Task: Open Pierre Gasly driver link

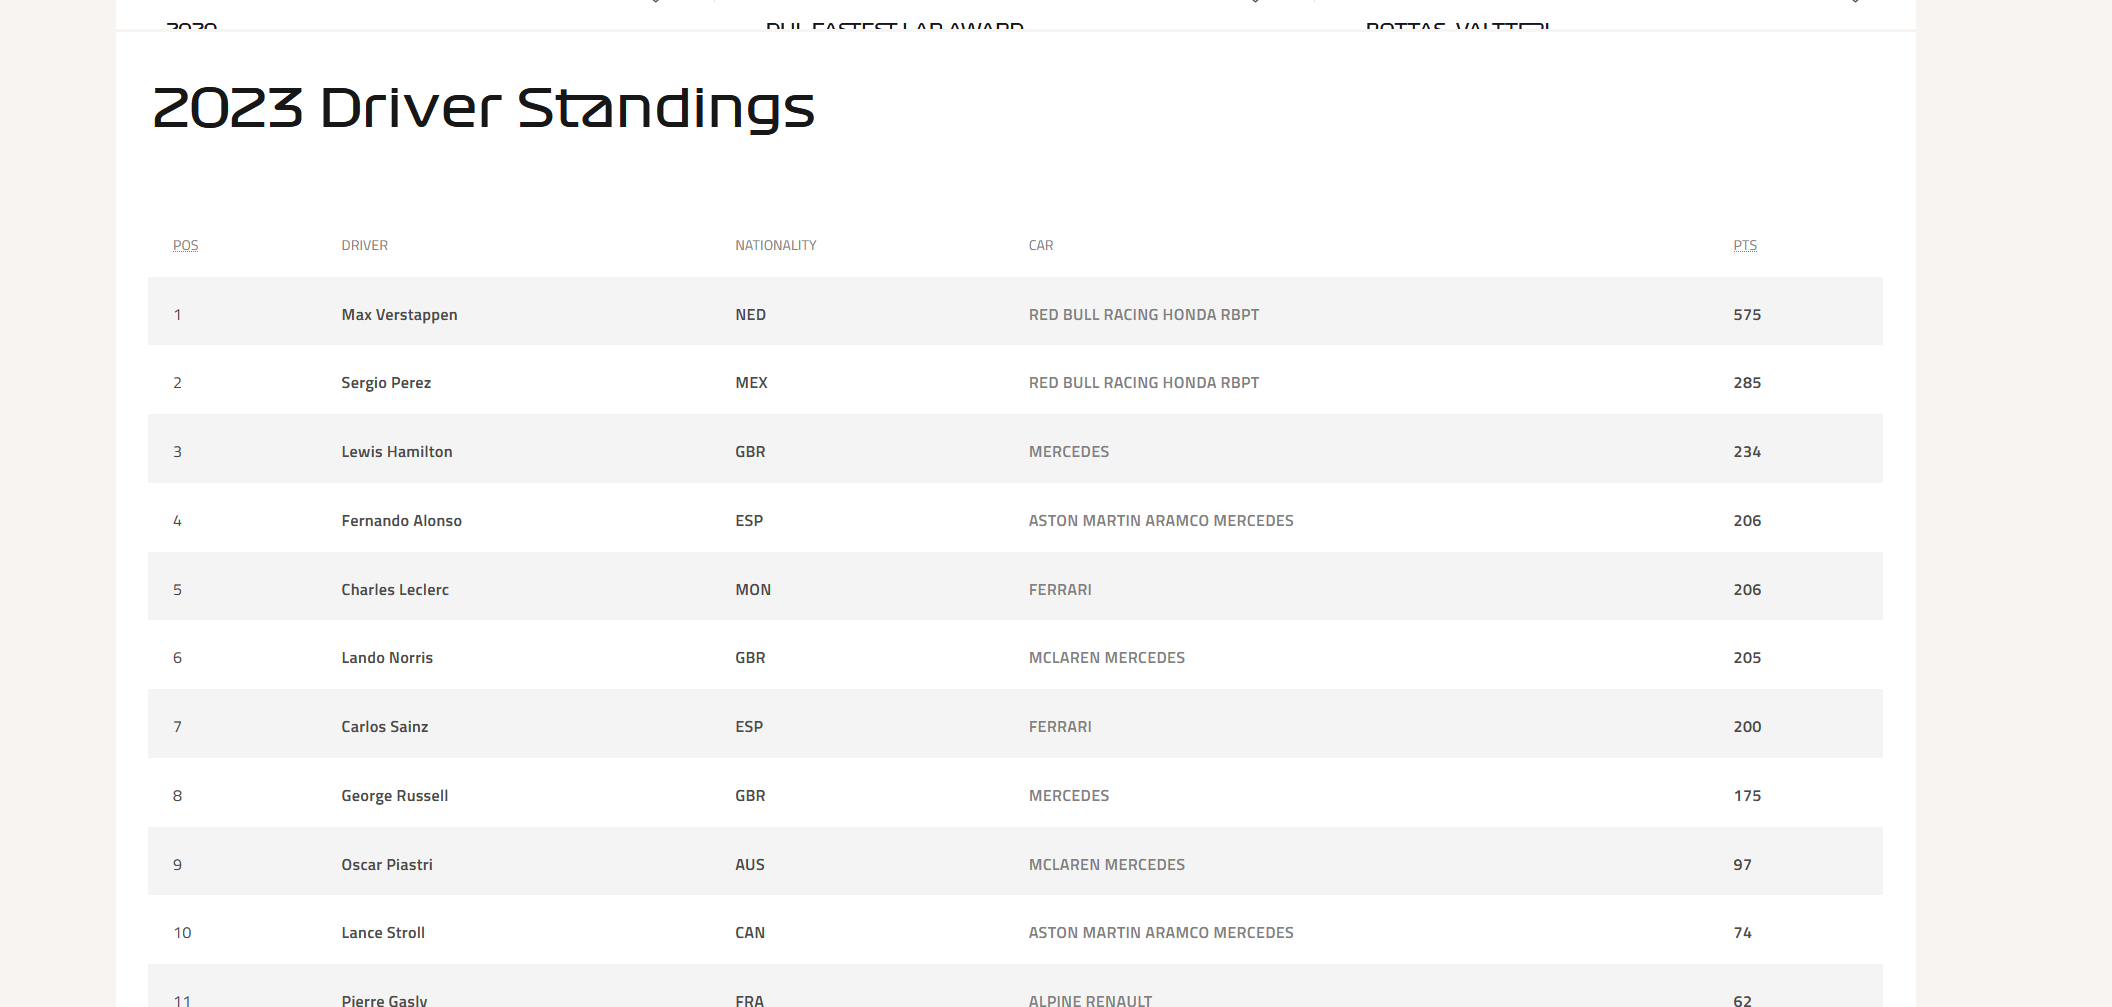Action: 384,1000
